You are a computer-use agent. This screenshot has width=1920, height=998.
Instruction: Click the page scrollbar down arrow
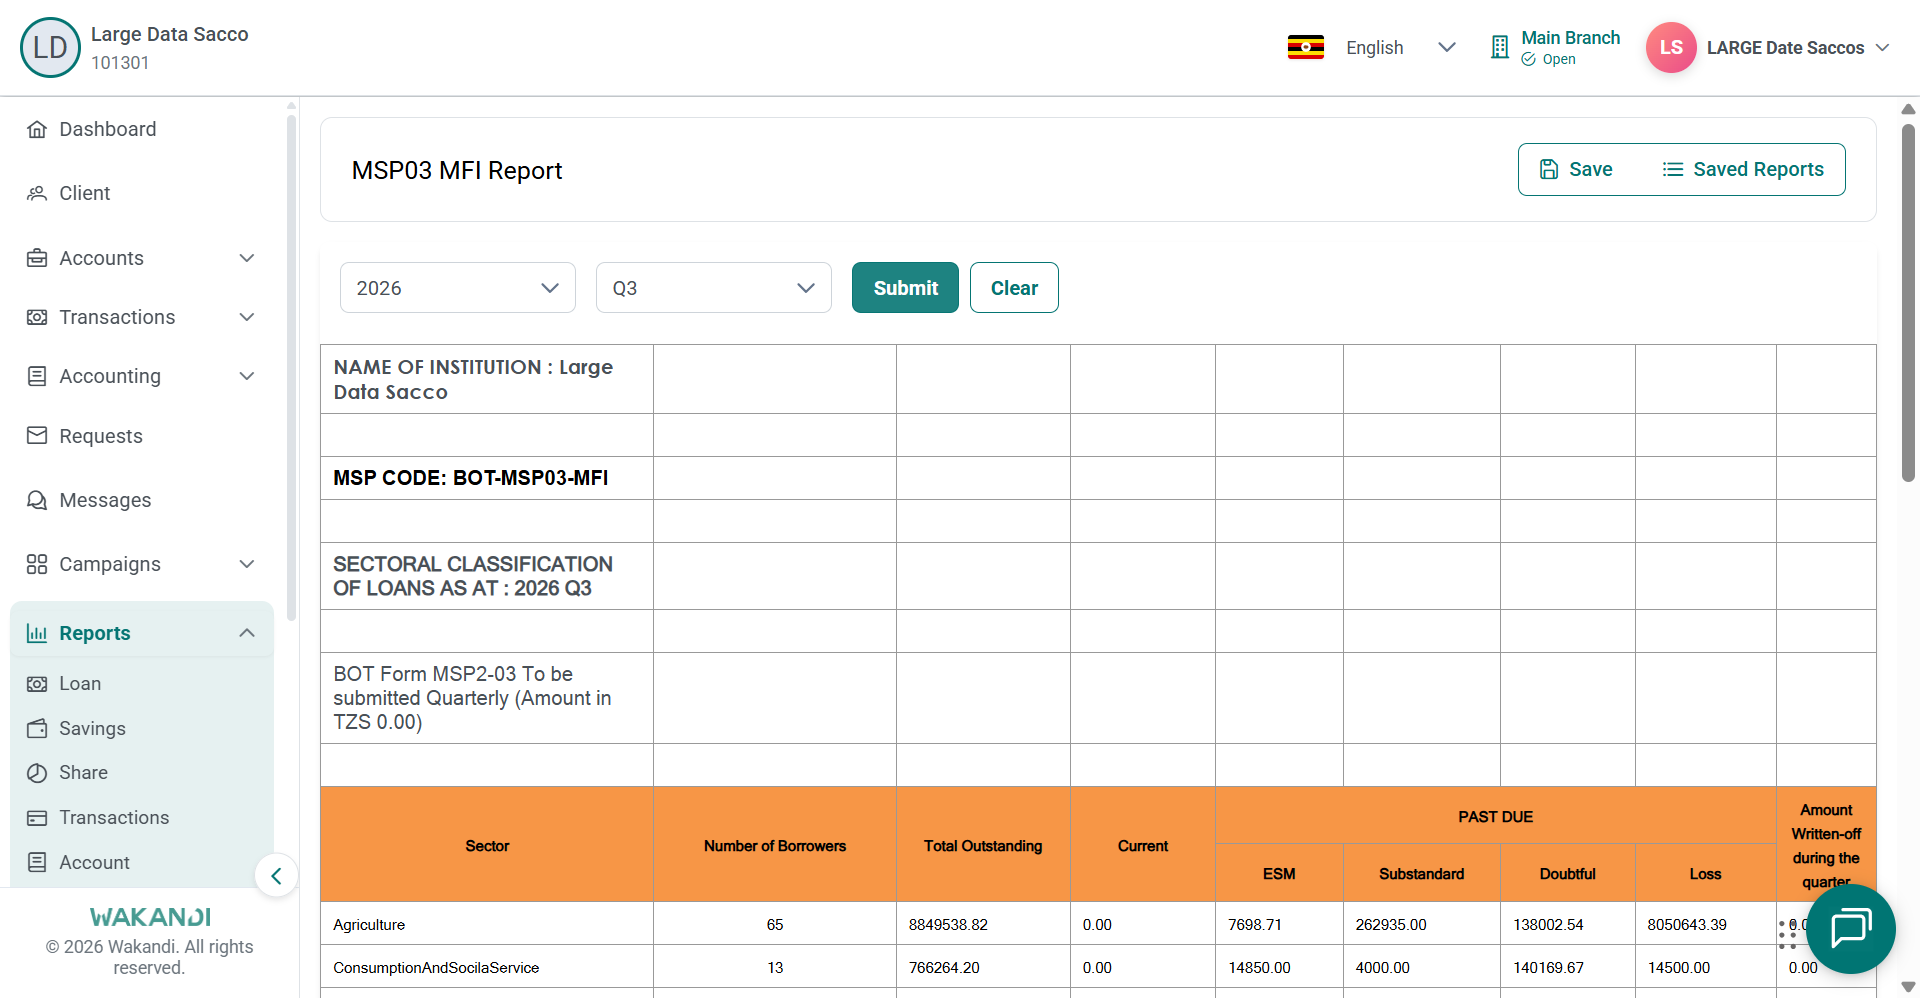(1908, 987)
